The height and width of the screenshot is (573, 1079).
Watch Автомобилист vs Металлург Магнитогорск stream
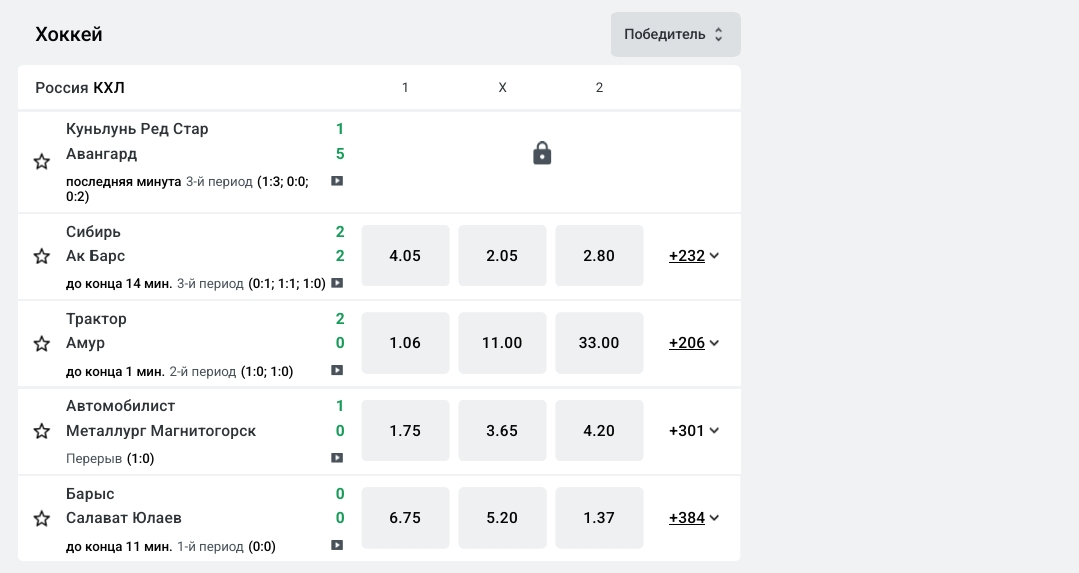click(337, 458)
